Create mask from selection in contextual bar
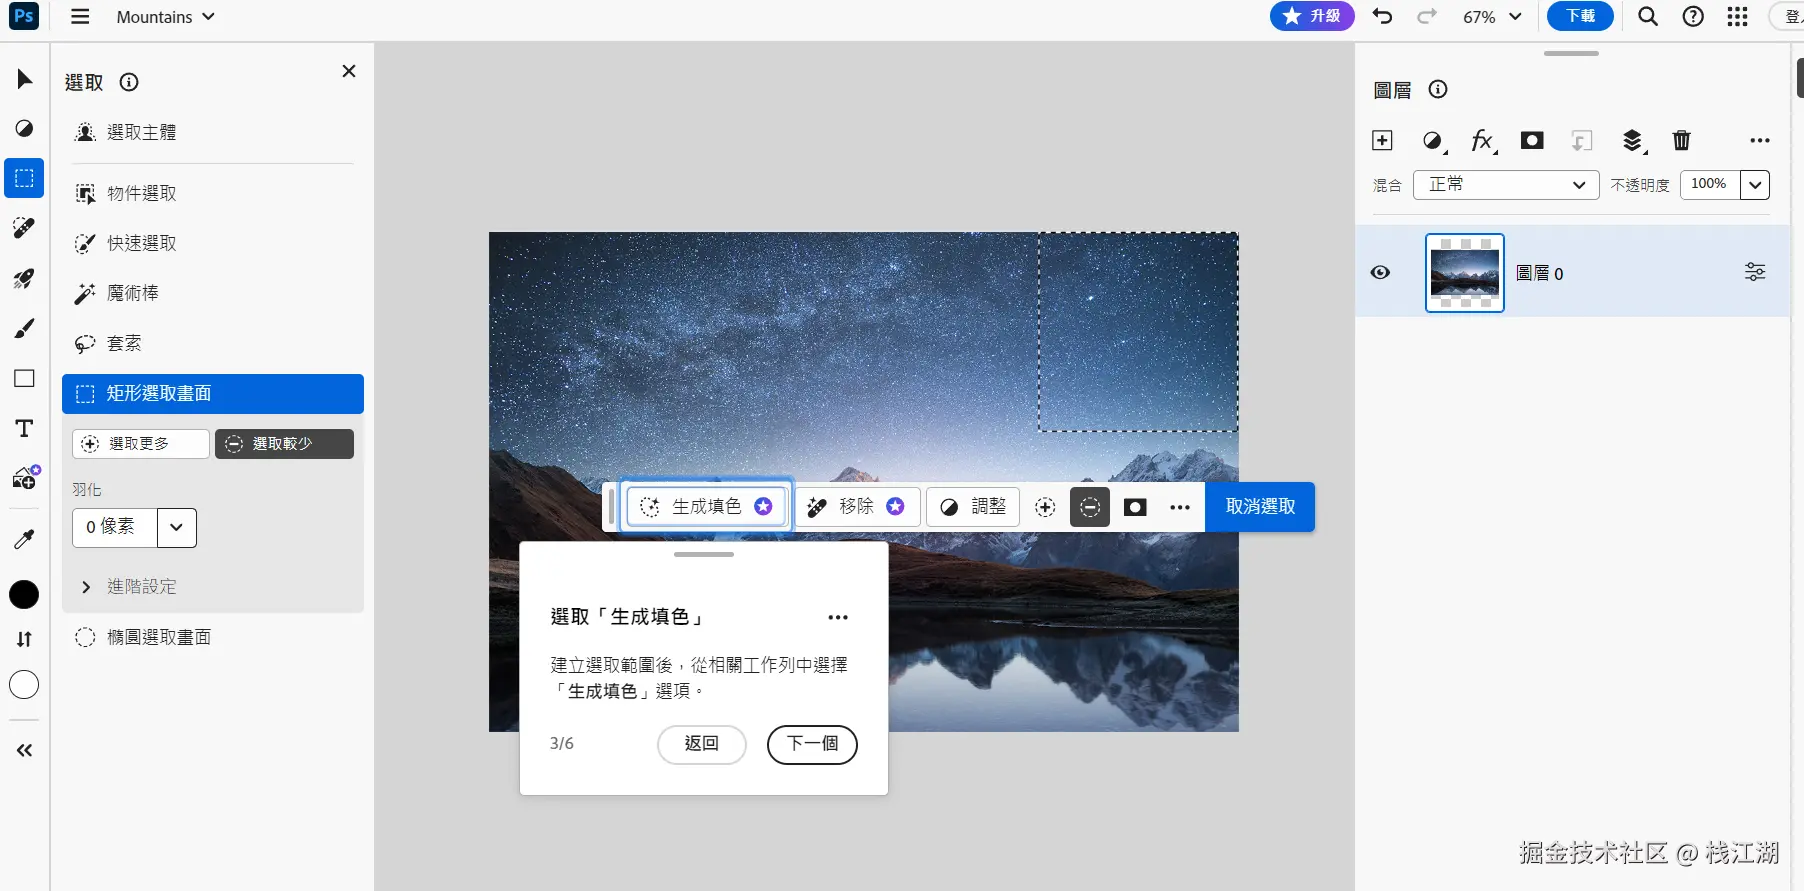Screen dimensions: 1804x891 tap(1135, 507)
